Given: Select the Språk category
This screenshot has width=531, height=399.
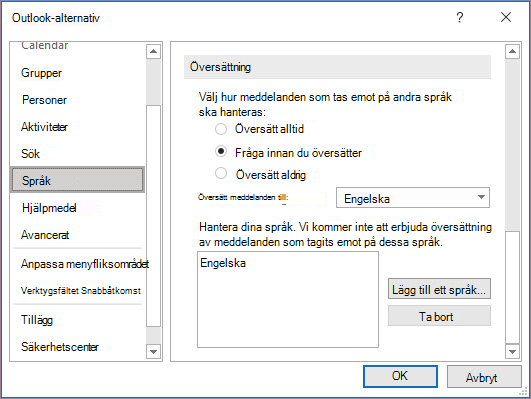Looking at the screenshot, I should click(78, 180).
